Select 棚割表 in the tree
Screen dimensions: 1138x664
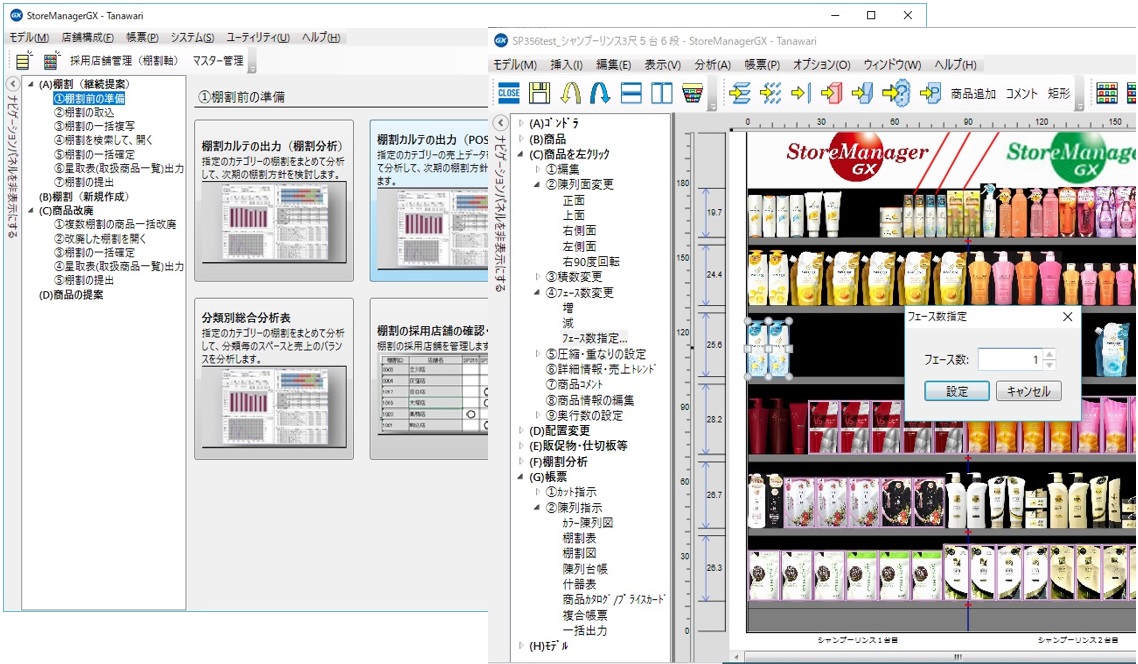(x=581, y=538)
